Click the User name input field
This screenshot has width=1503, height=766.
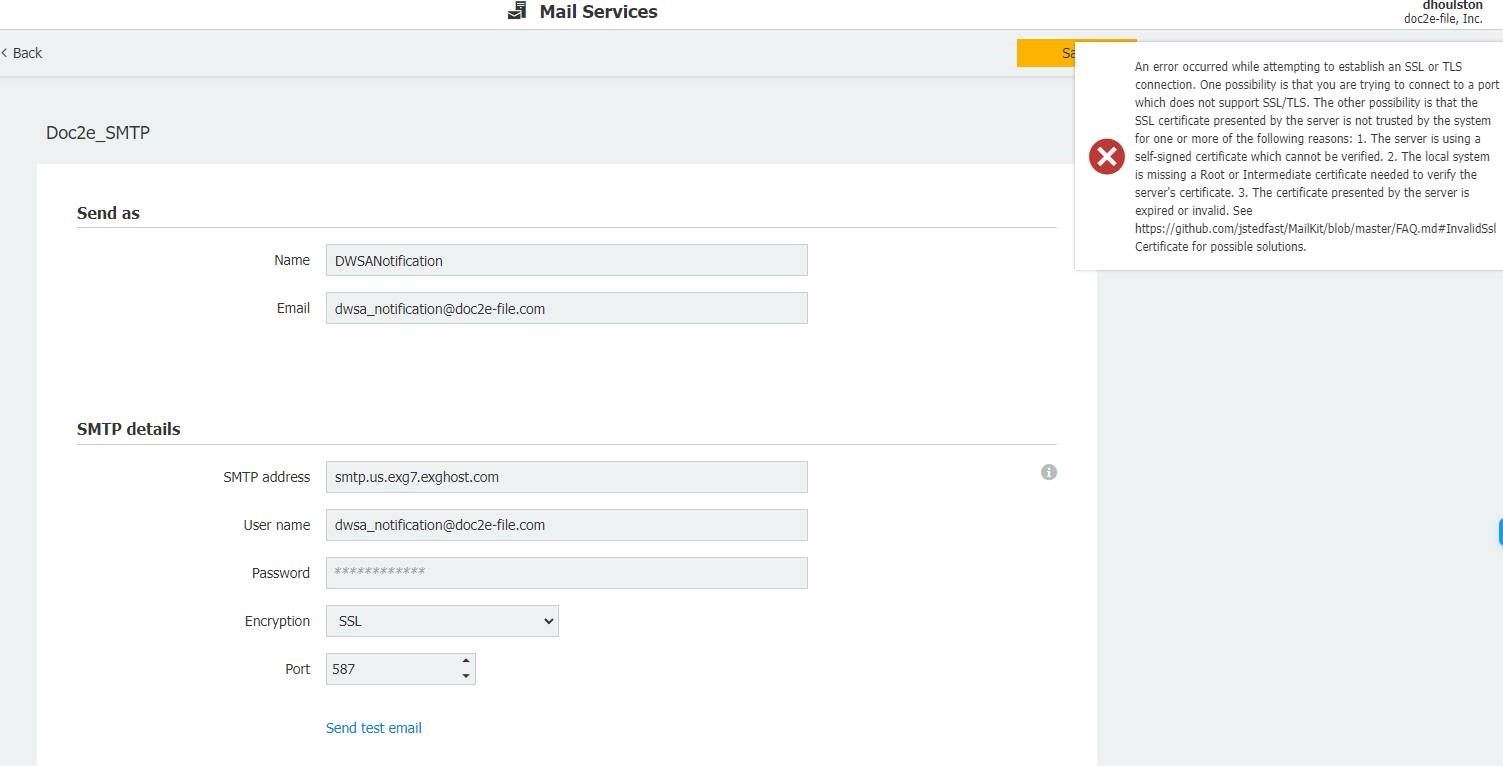pos(566,525)
